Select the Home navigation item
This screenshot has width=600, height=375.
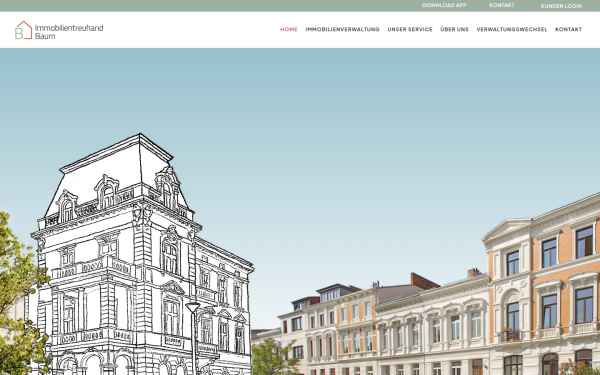point(289,29)
